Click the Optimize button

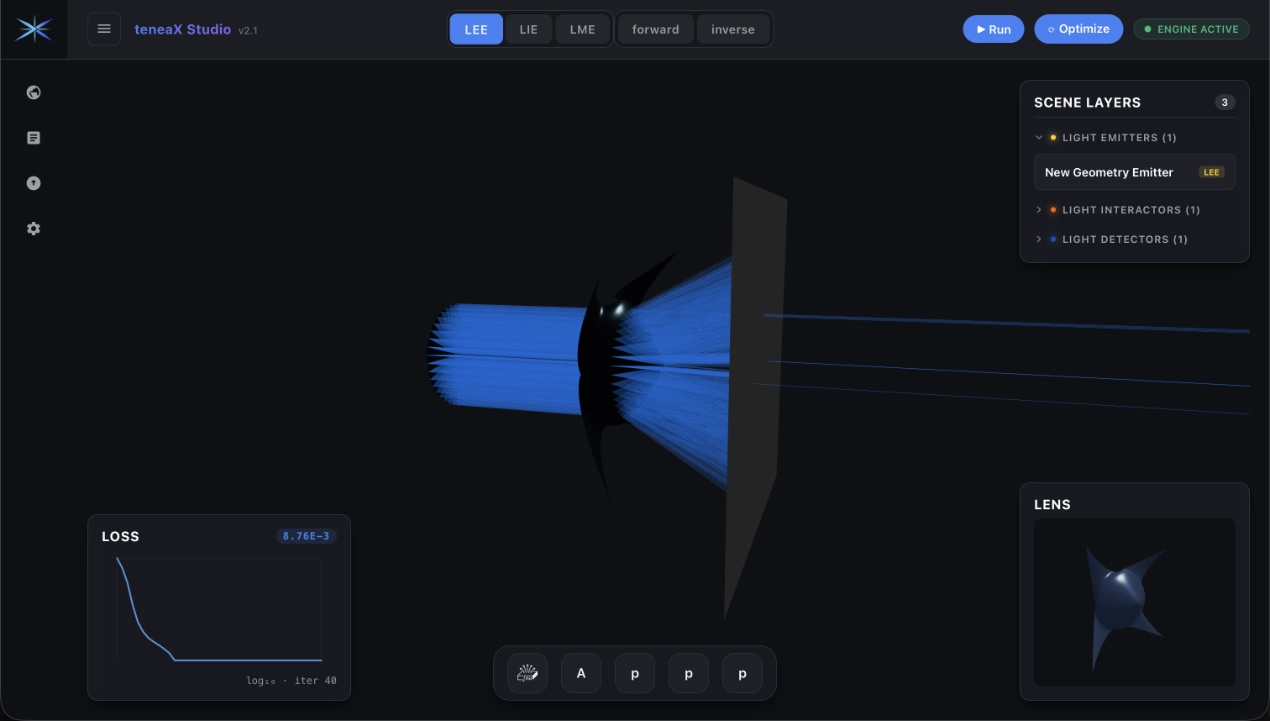1079,29
